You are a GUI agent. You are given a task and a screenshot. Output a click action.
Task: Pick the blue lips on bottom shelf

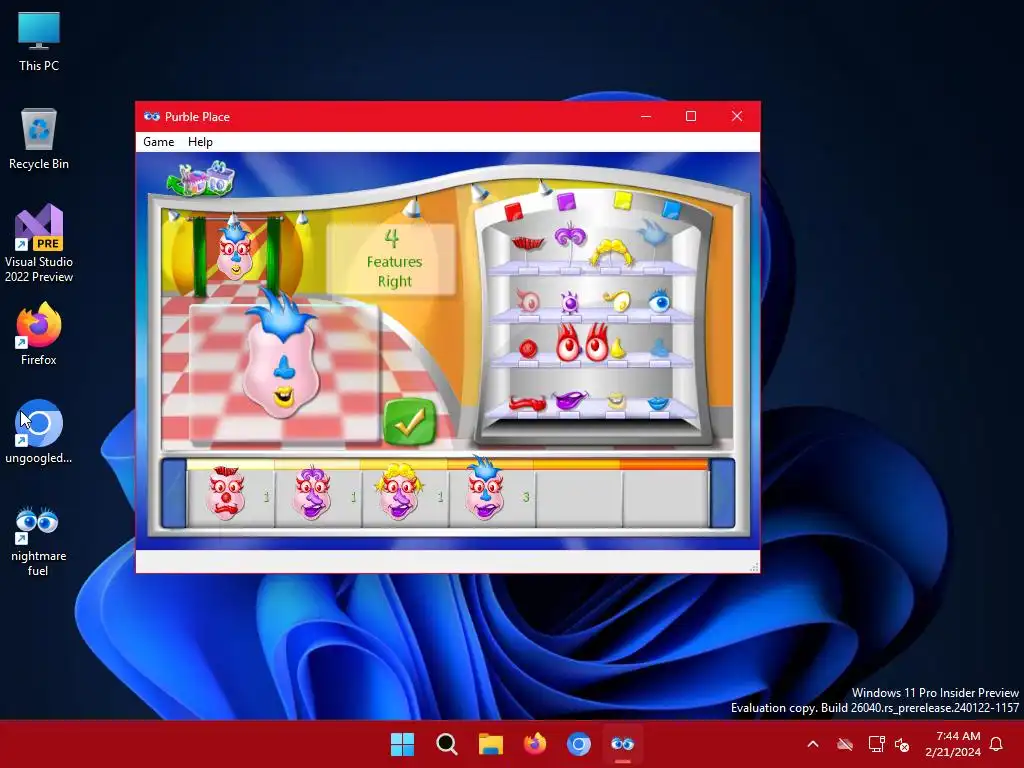658,404
